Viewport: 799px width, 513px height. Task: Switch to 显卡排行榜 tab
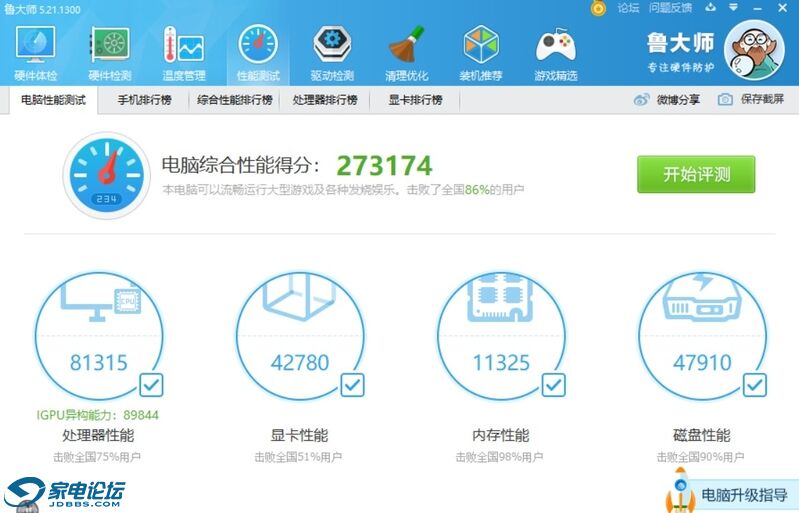pos(415,100)
